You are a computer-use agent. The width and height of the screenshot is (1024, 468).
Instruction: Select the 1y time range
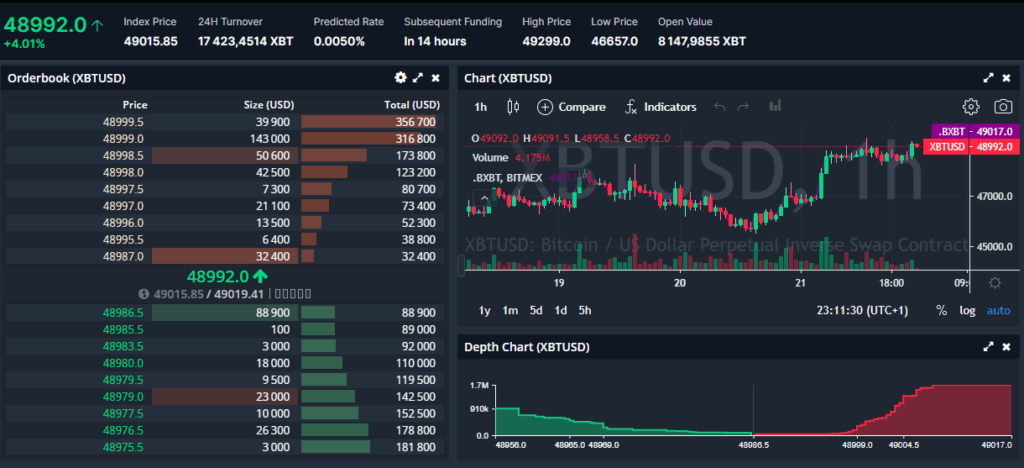coord(485,311)
